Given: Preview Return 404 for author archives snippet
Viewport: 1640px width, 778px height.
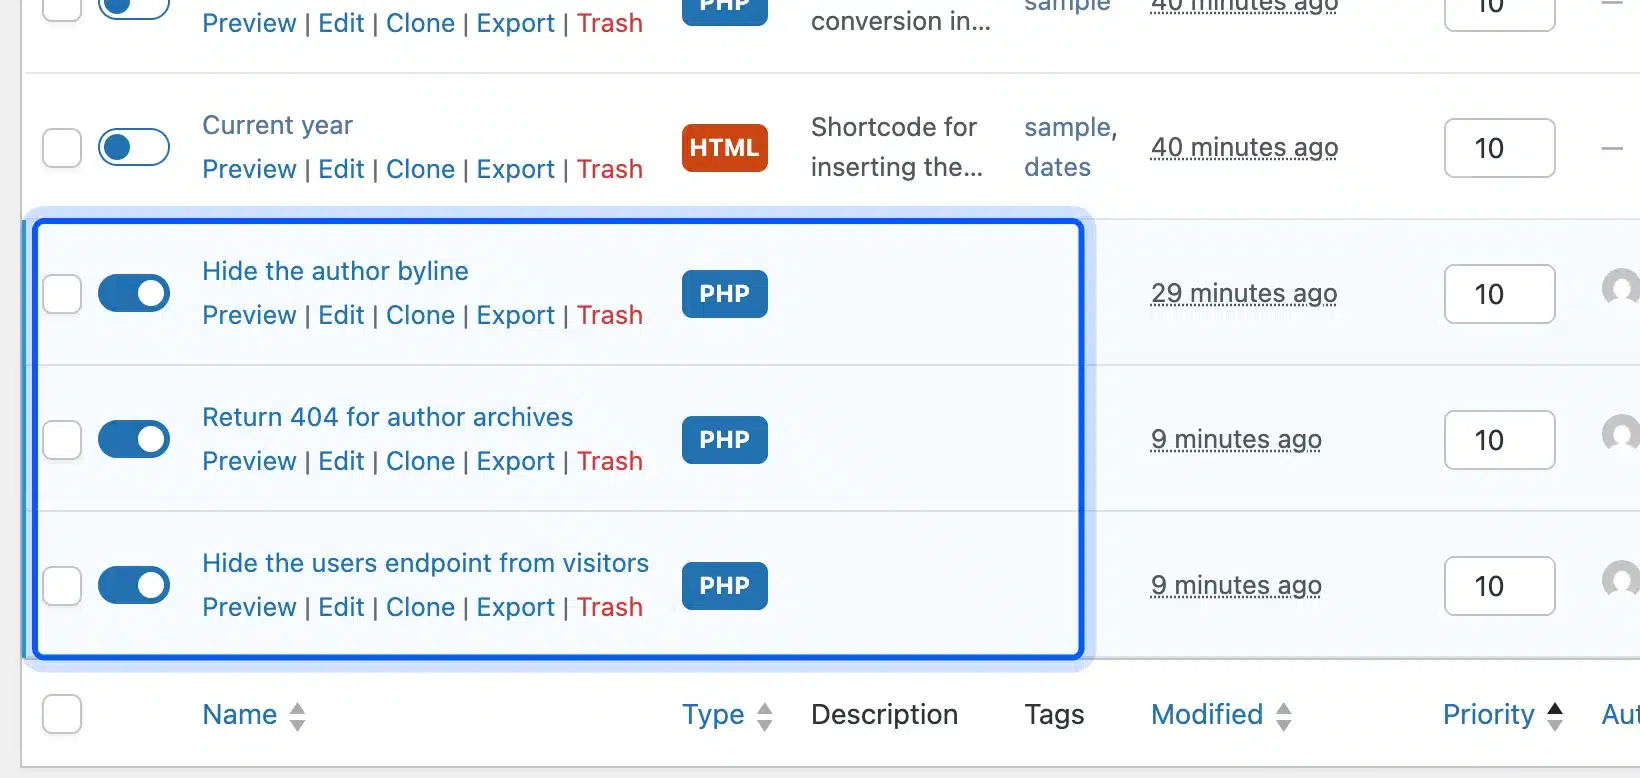Looking at the screenshot, I should coord(249,461).
